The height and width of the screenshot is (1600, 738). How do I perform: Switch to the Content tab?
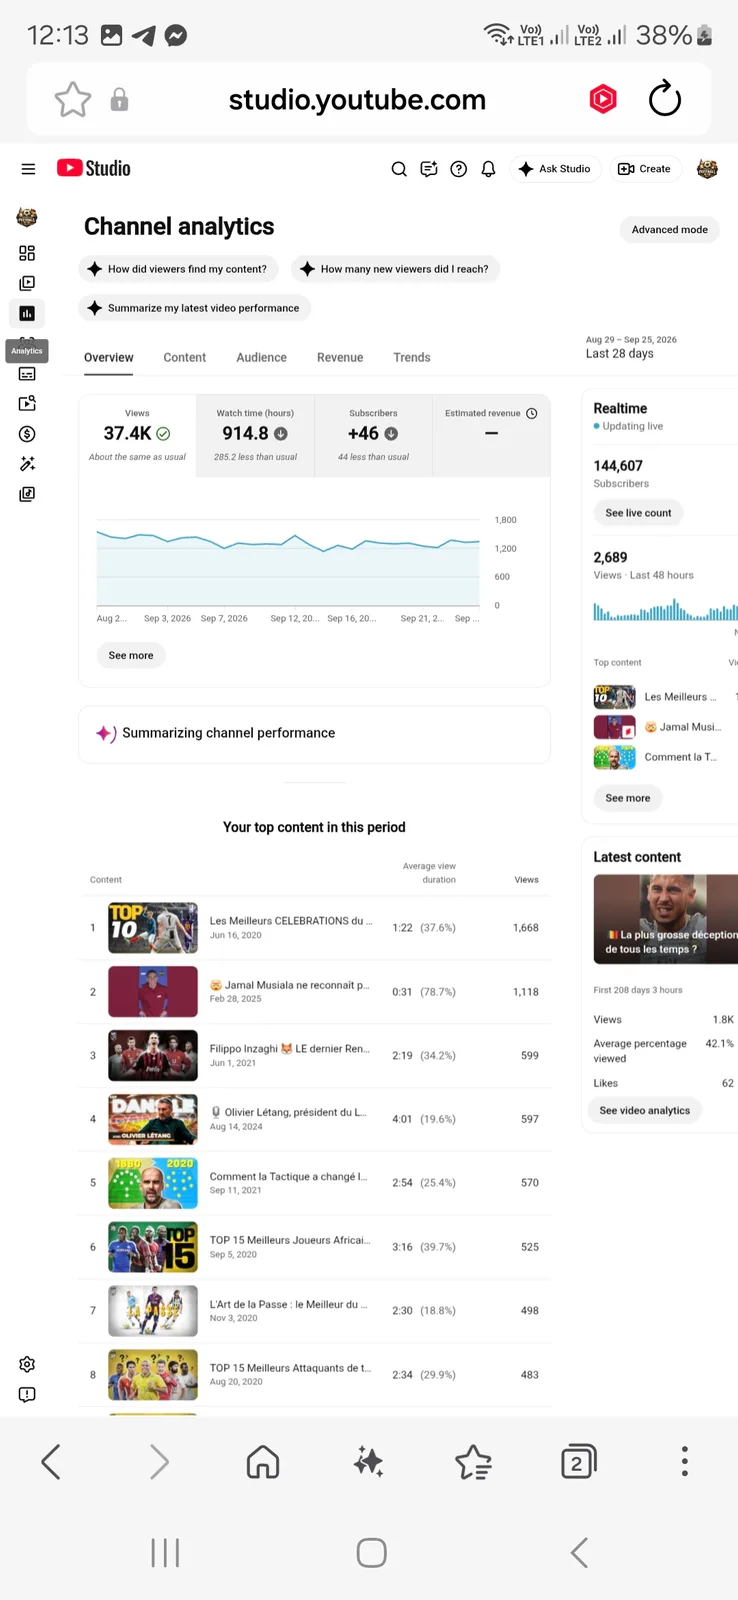(185, 358)
